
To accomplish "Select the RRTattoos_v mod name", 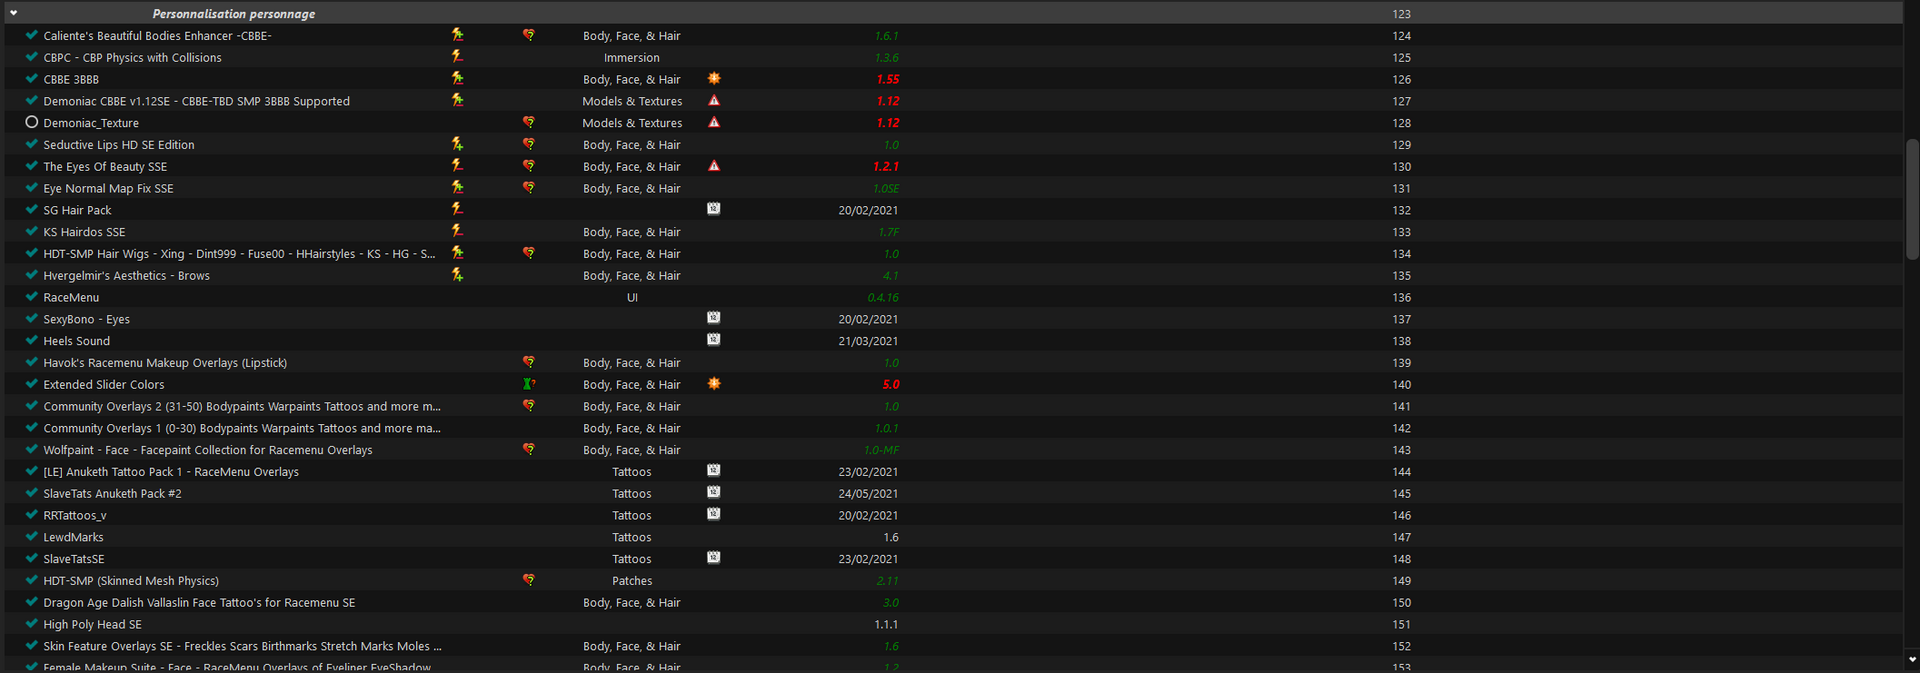I will tap(75, 516).
